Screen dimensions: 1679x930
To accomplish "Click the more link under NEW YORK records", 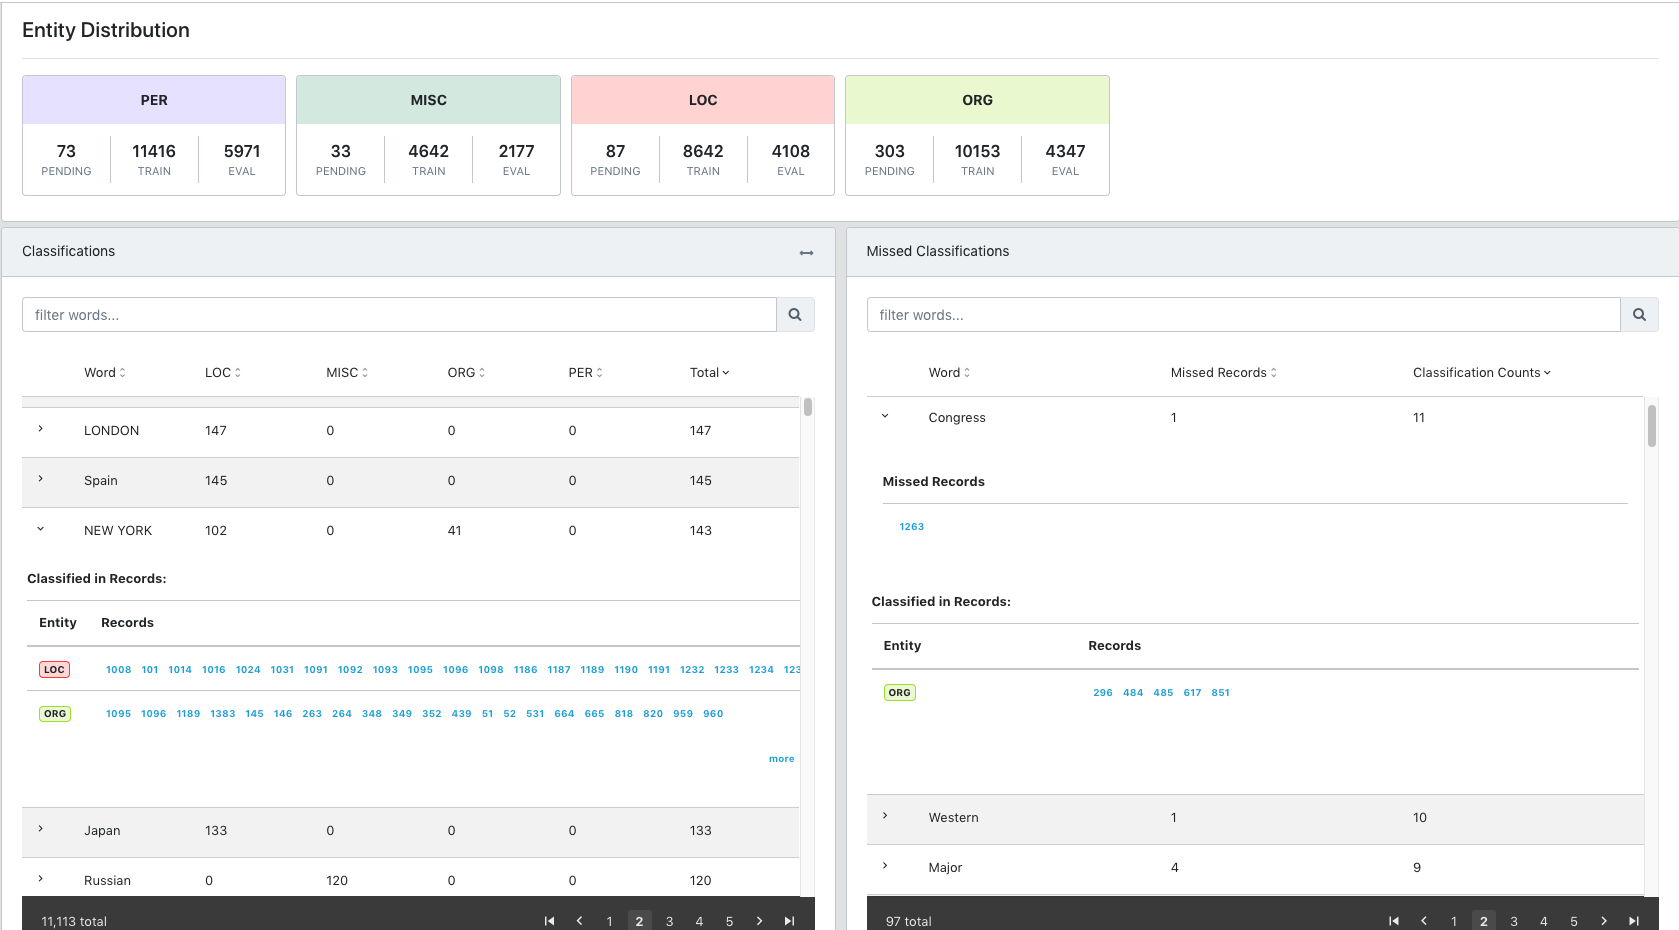I will coord(781,759).
